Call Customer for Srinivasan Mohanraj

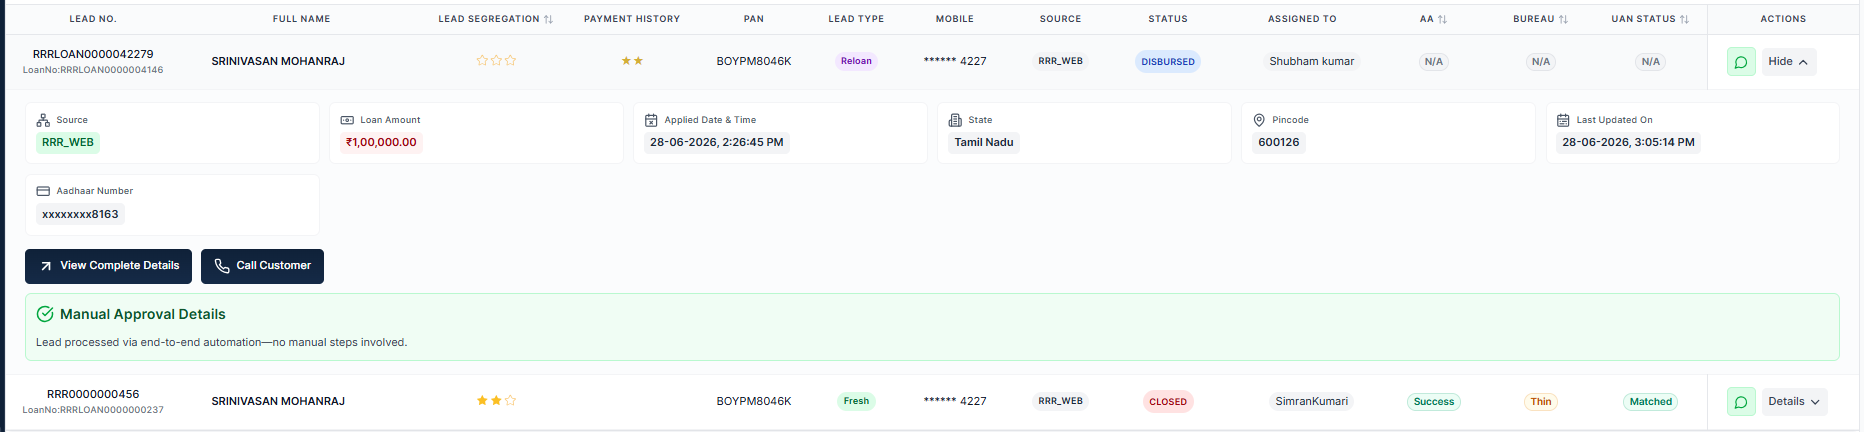tap(262, 266)
